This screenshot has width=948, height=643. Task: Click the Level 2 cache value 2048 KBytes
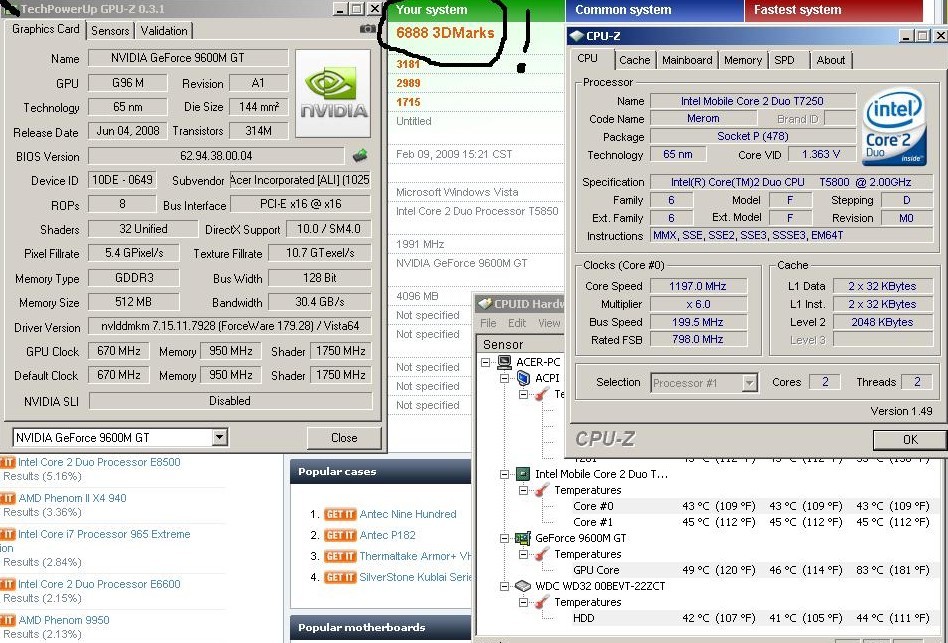point(883,322)
